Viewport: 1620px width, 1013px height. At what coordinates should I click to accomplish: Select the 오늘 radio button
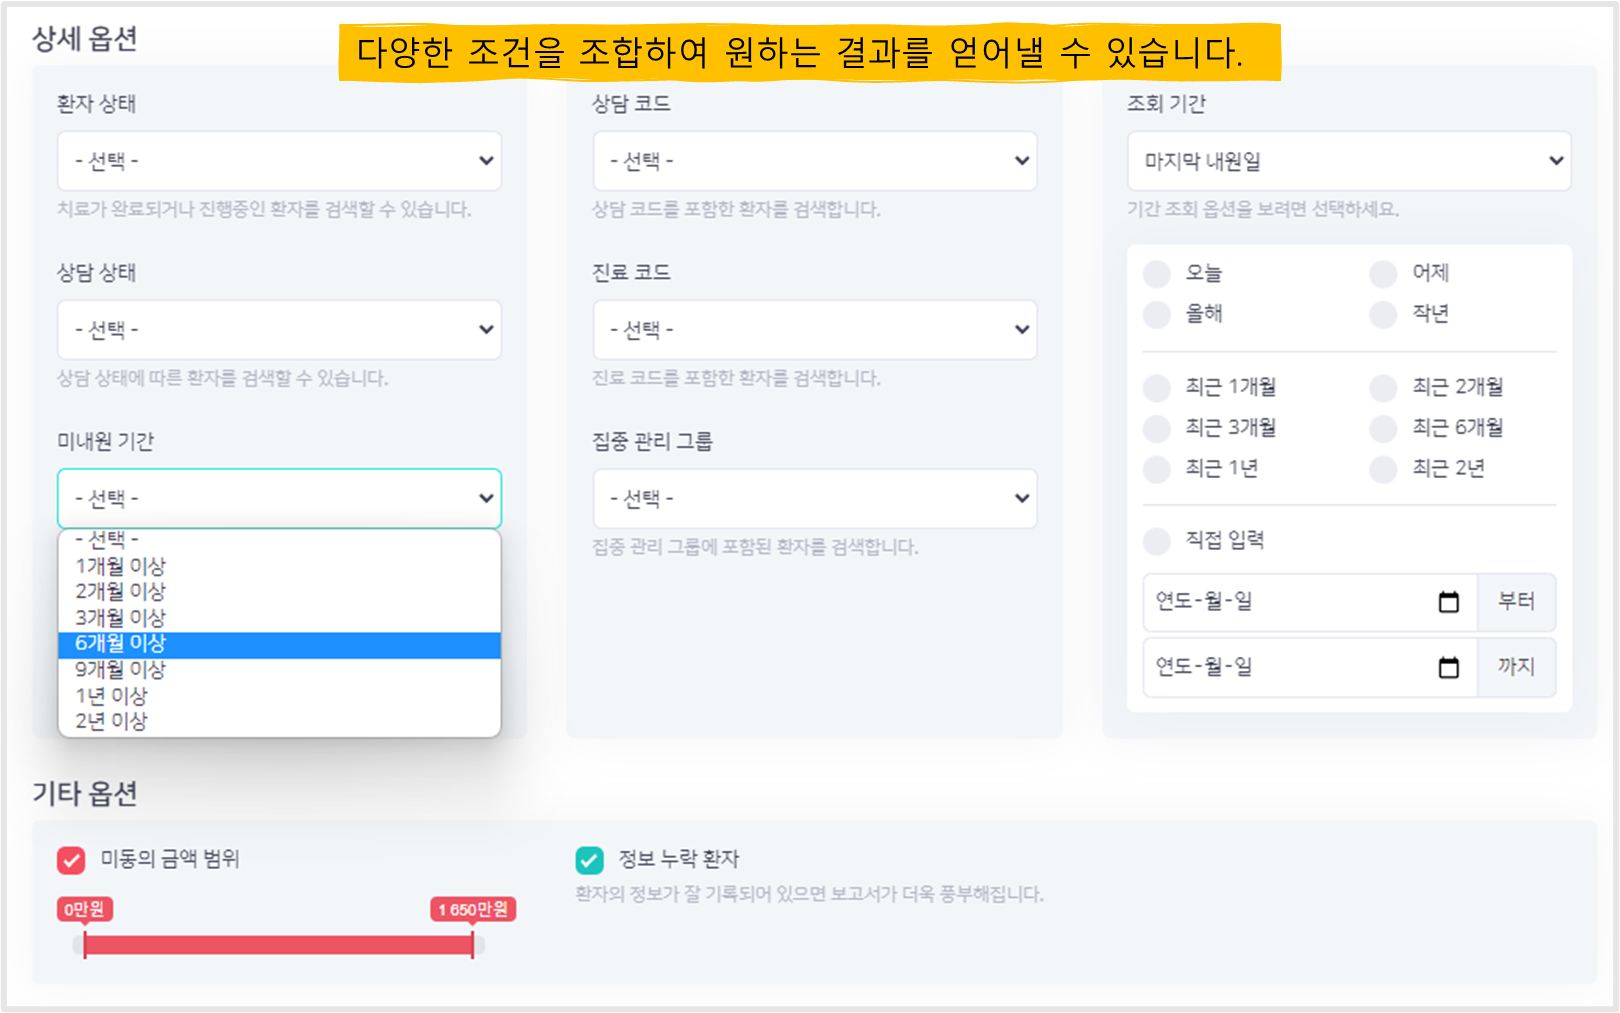[1157, 274]
